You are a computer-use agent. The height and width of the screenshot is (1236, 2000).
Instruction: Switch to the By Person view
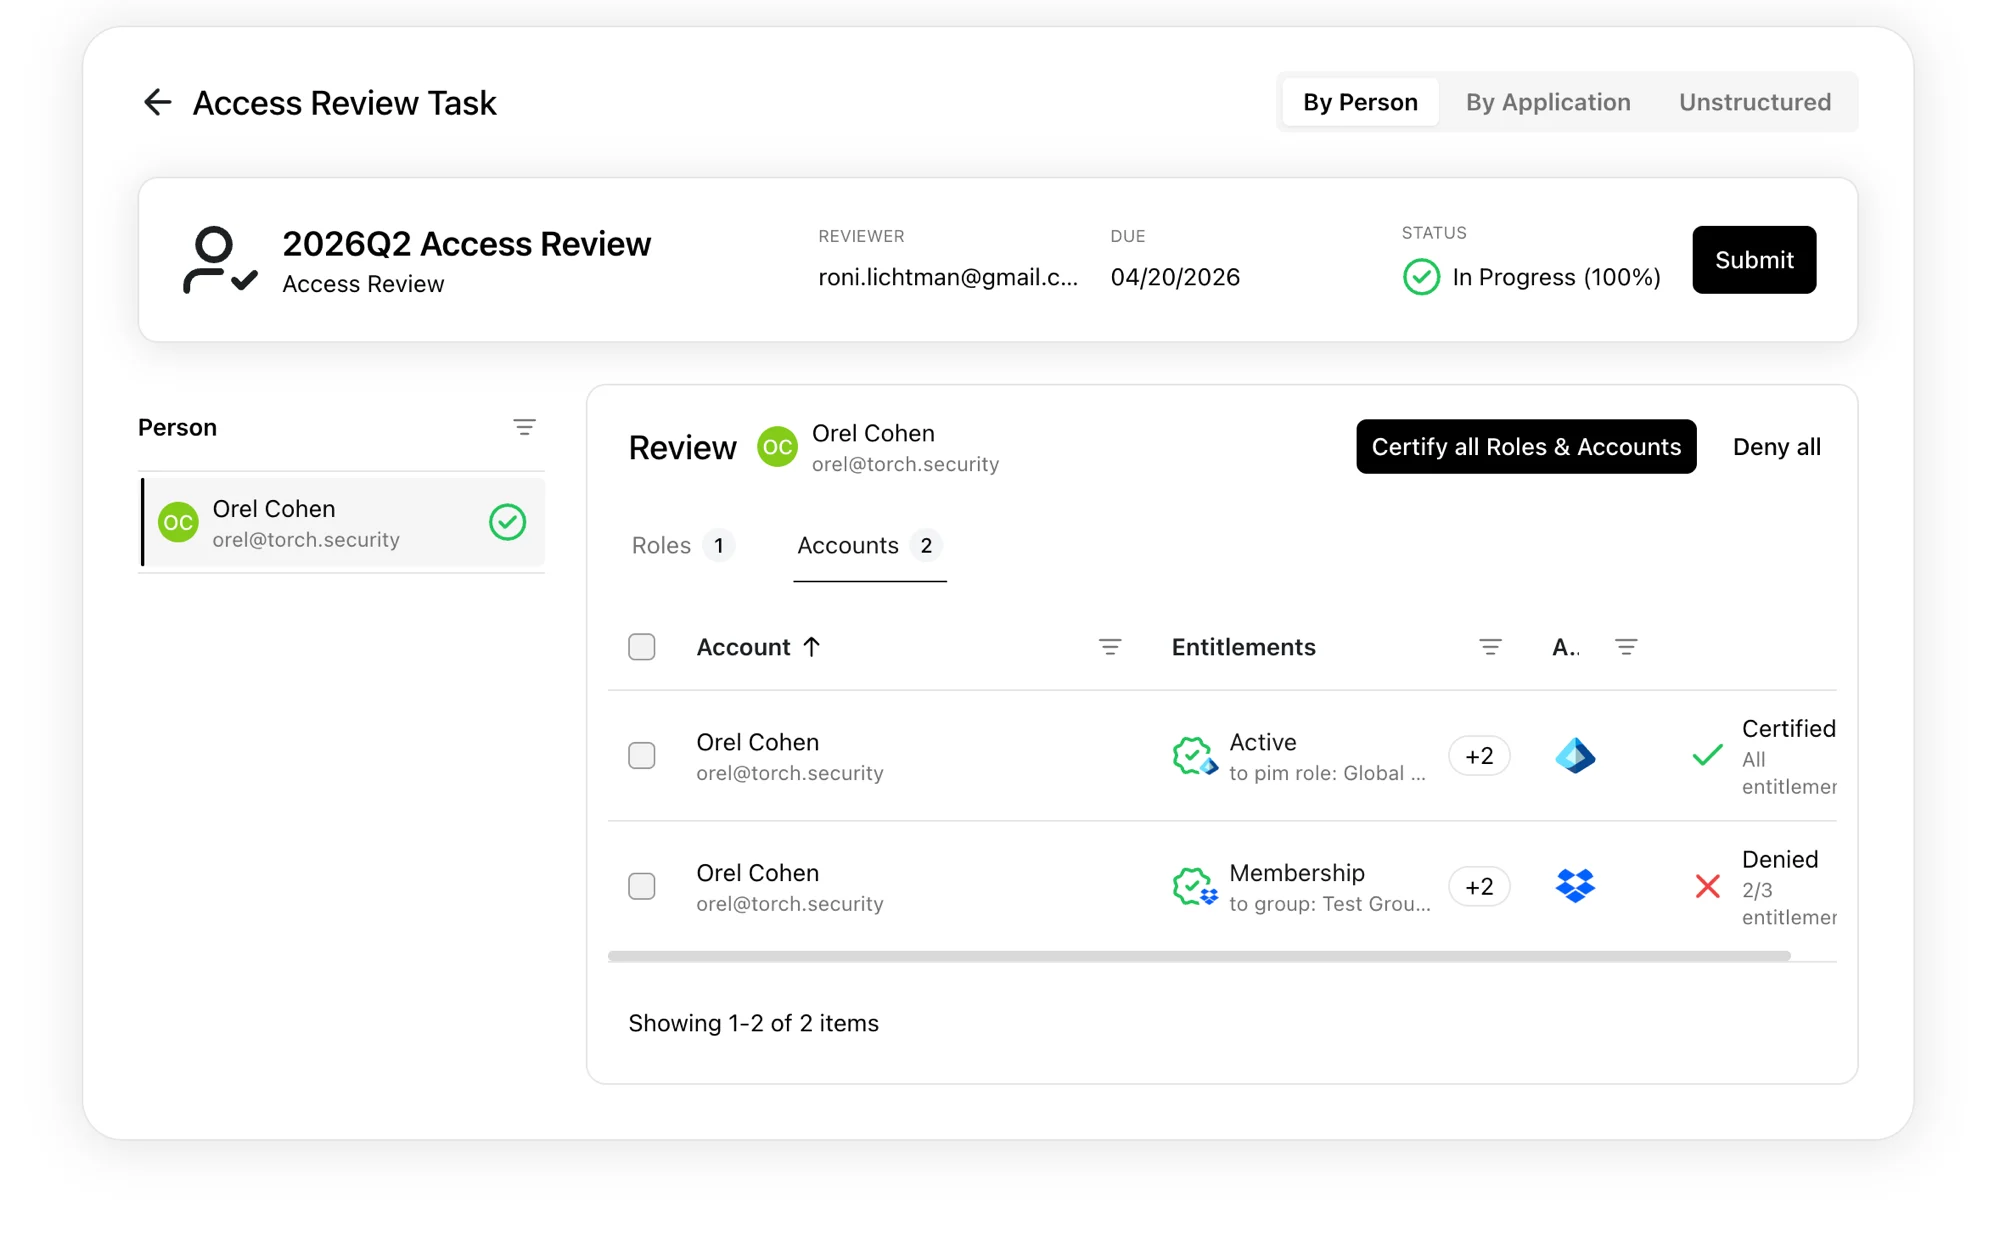coord(1360,102)
